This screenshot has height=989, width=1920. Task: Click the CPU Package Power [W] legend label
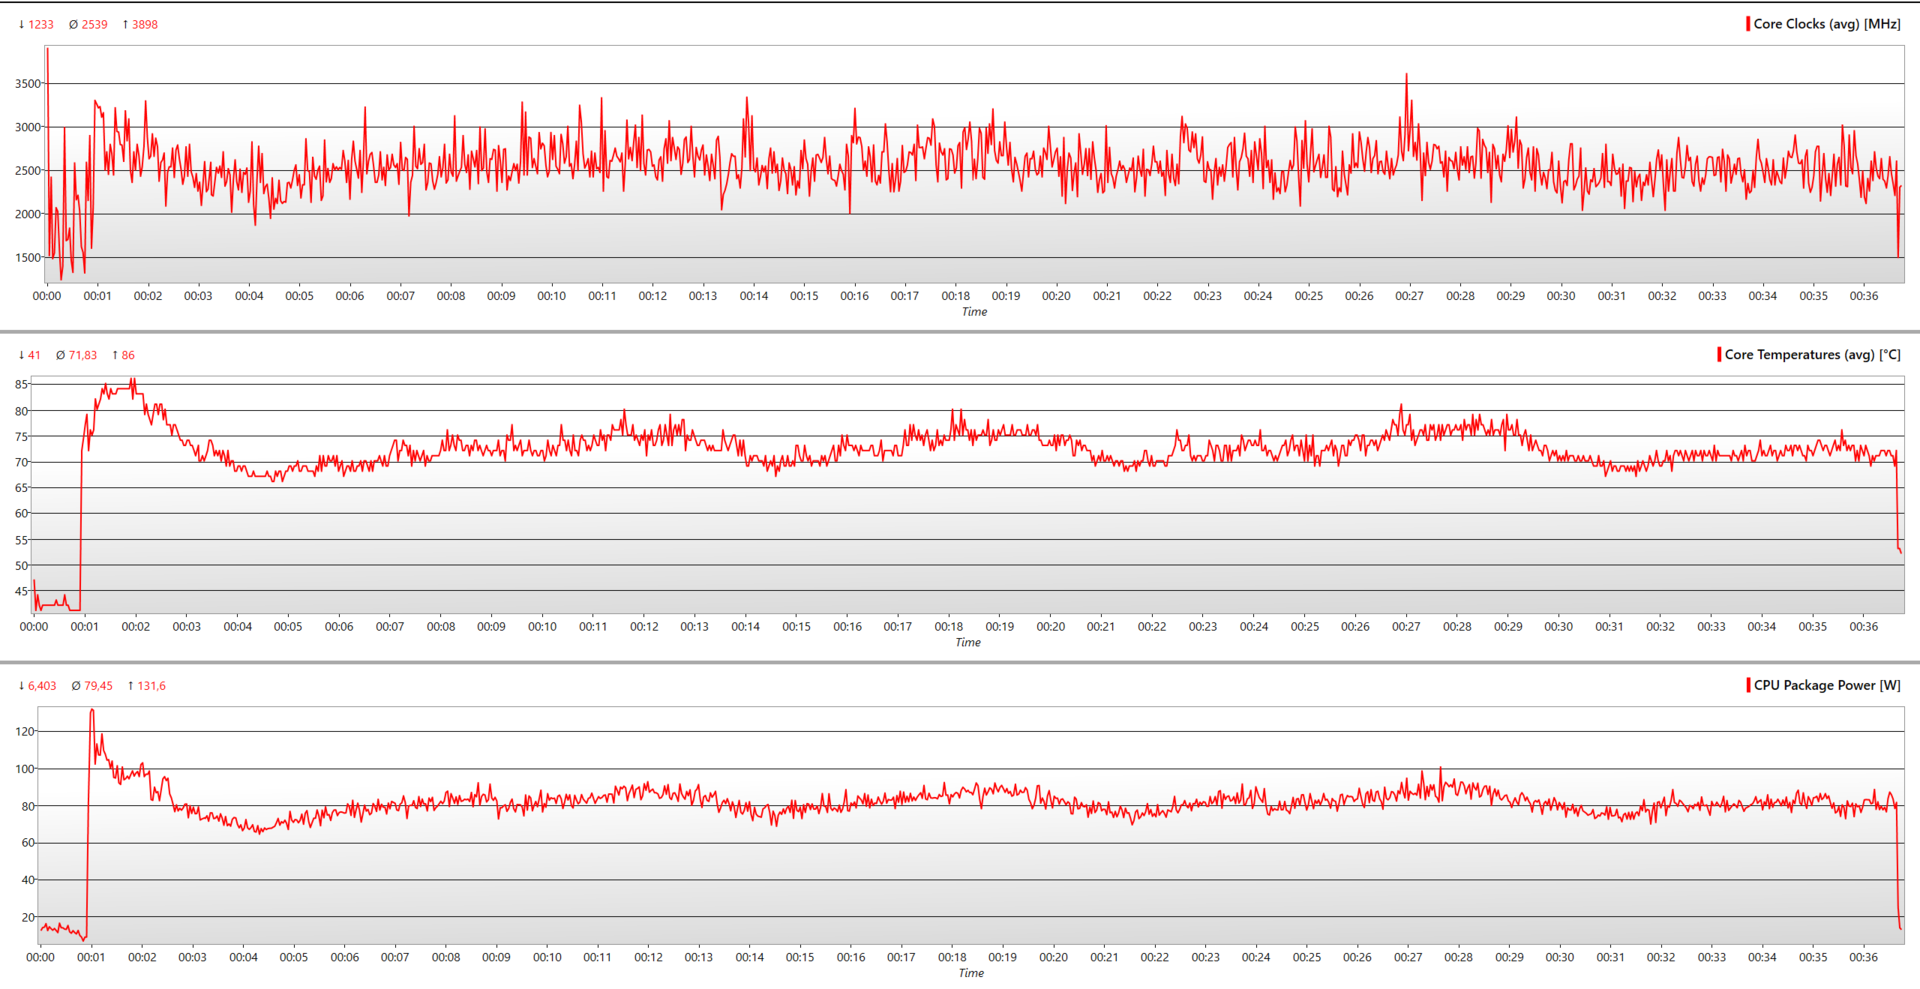[1827, 685]
